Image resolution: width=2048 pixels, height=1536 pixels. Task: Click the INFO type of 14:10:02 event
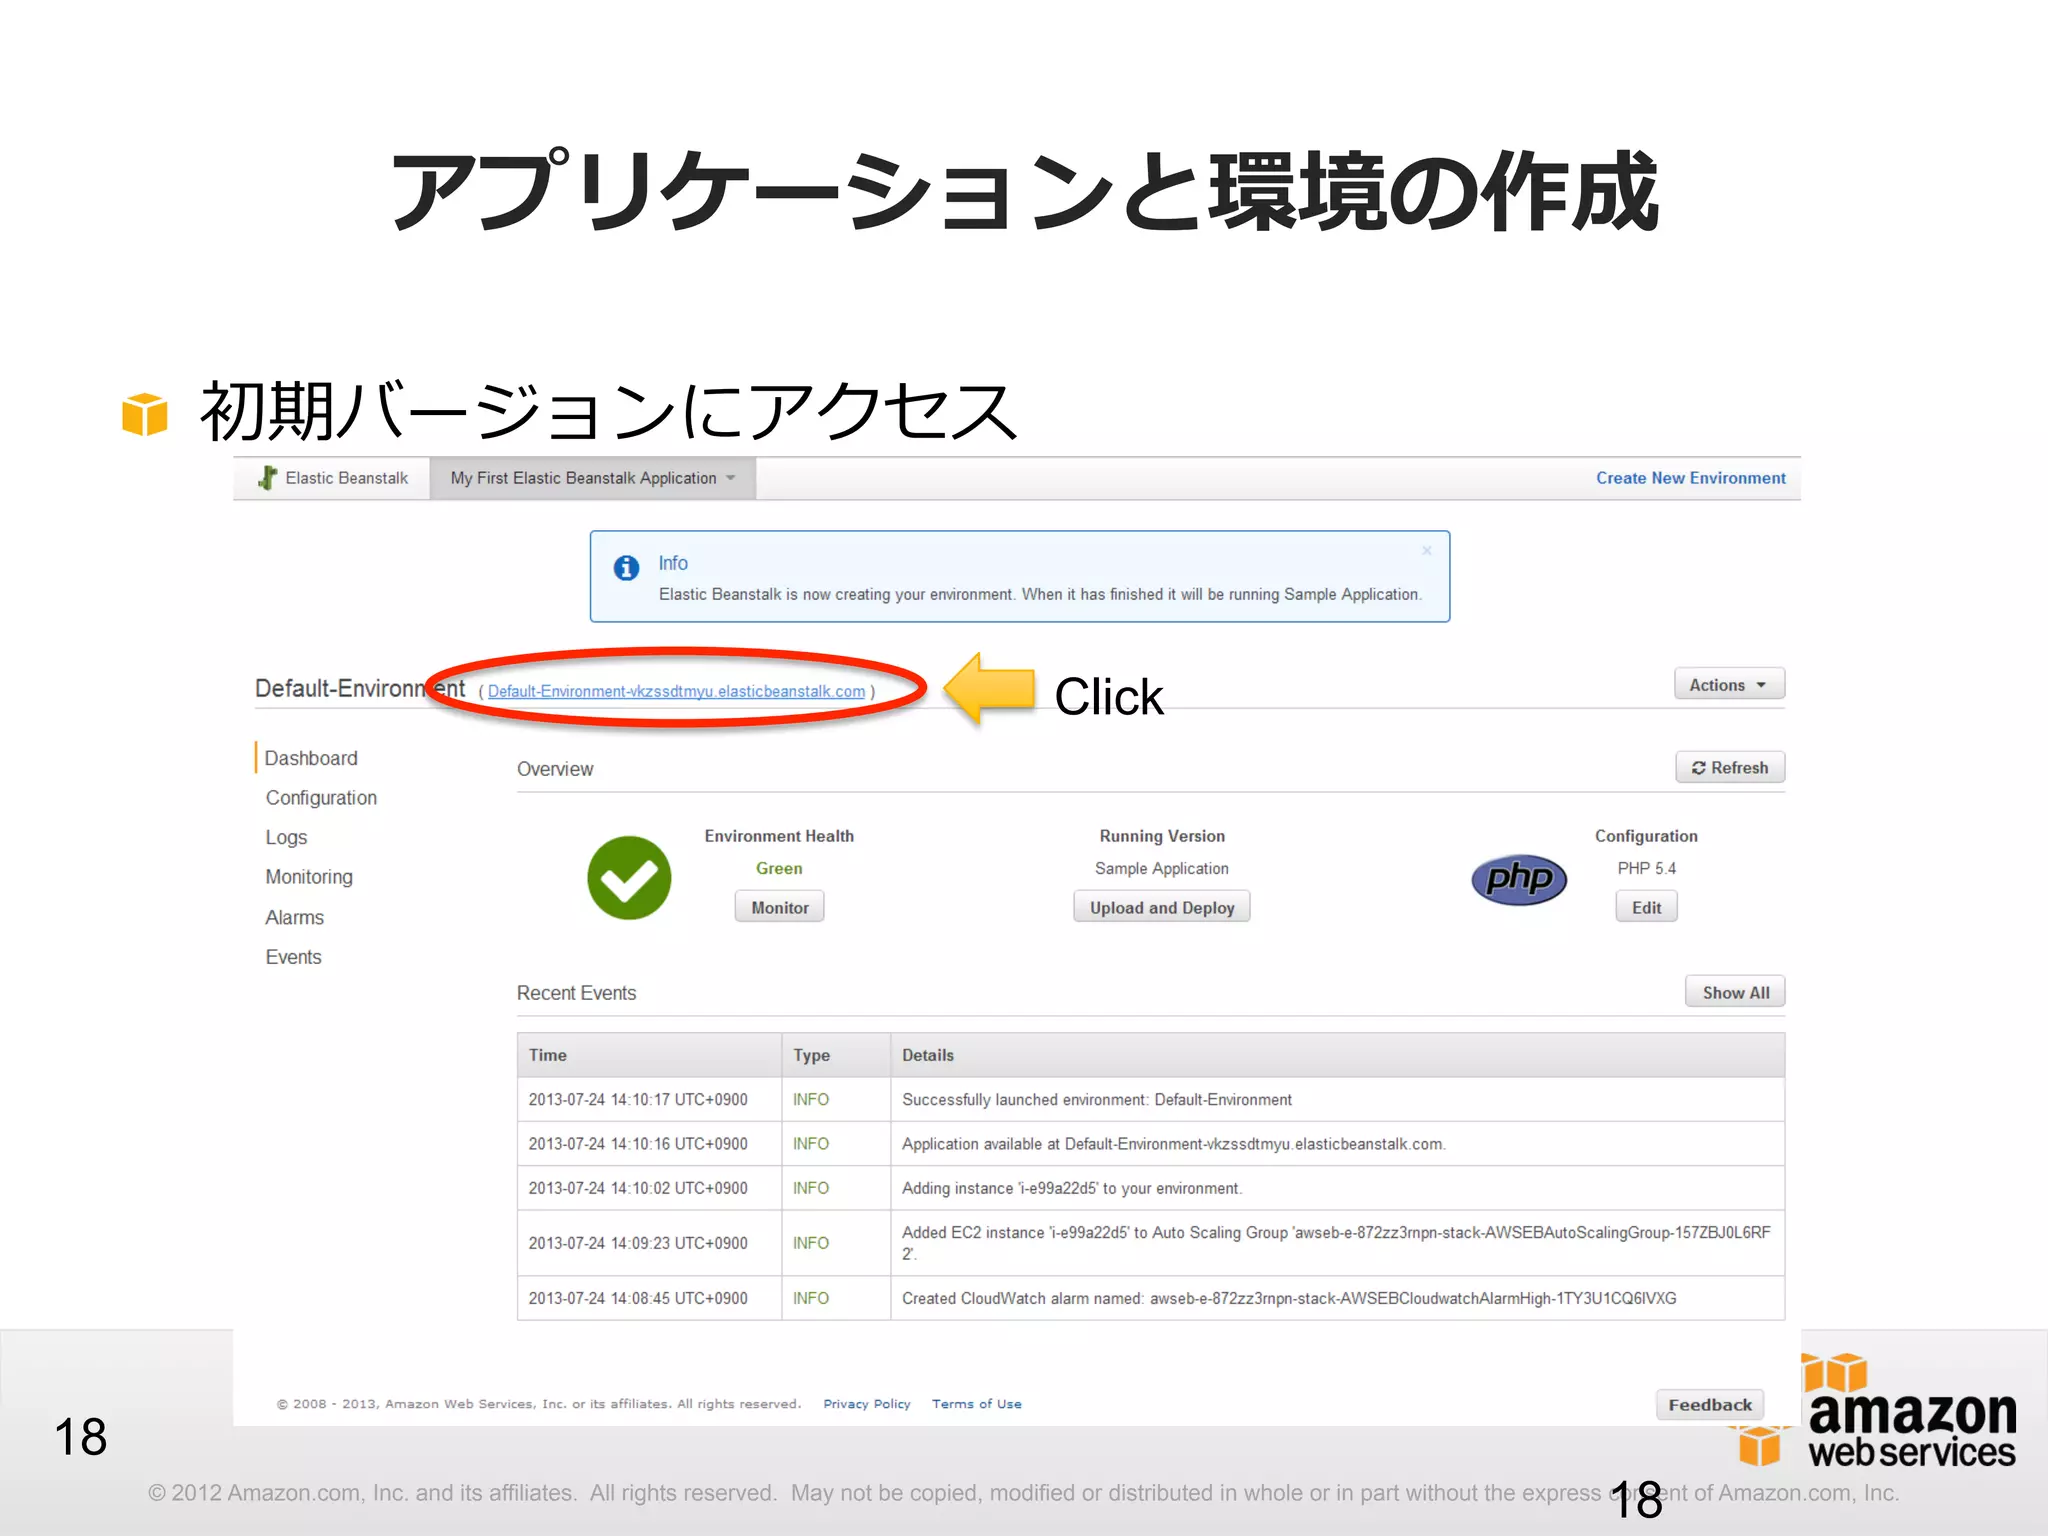(x=811, y=1188)
